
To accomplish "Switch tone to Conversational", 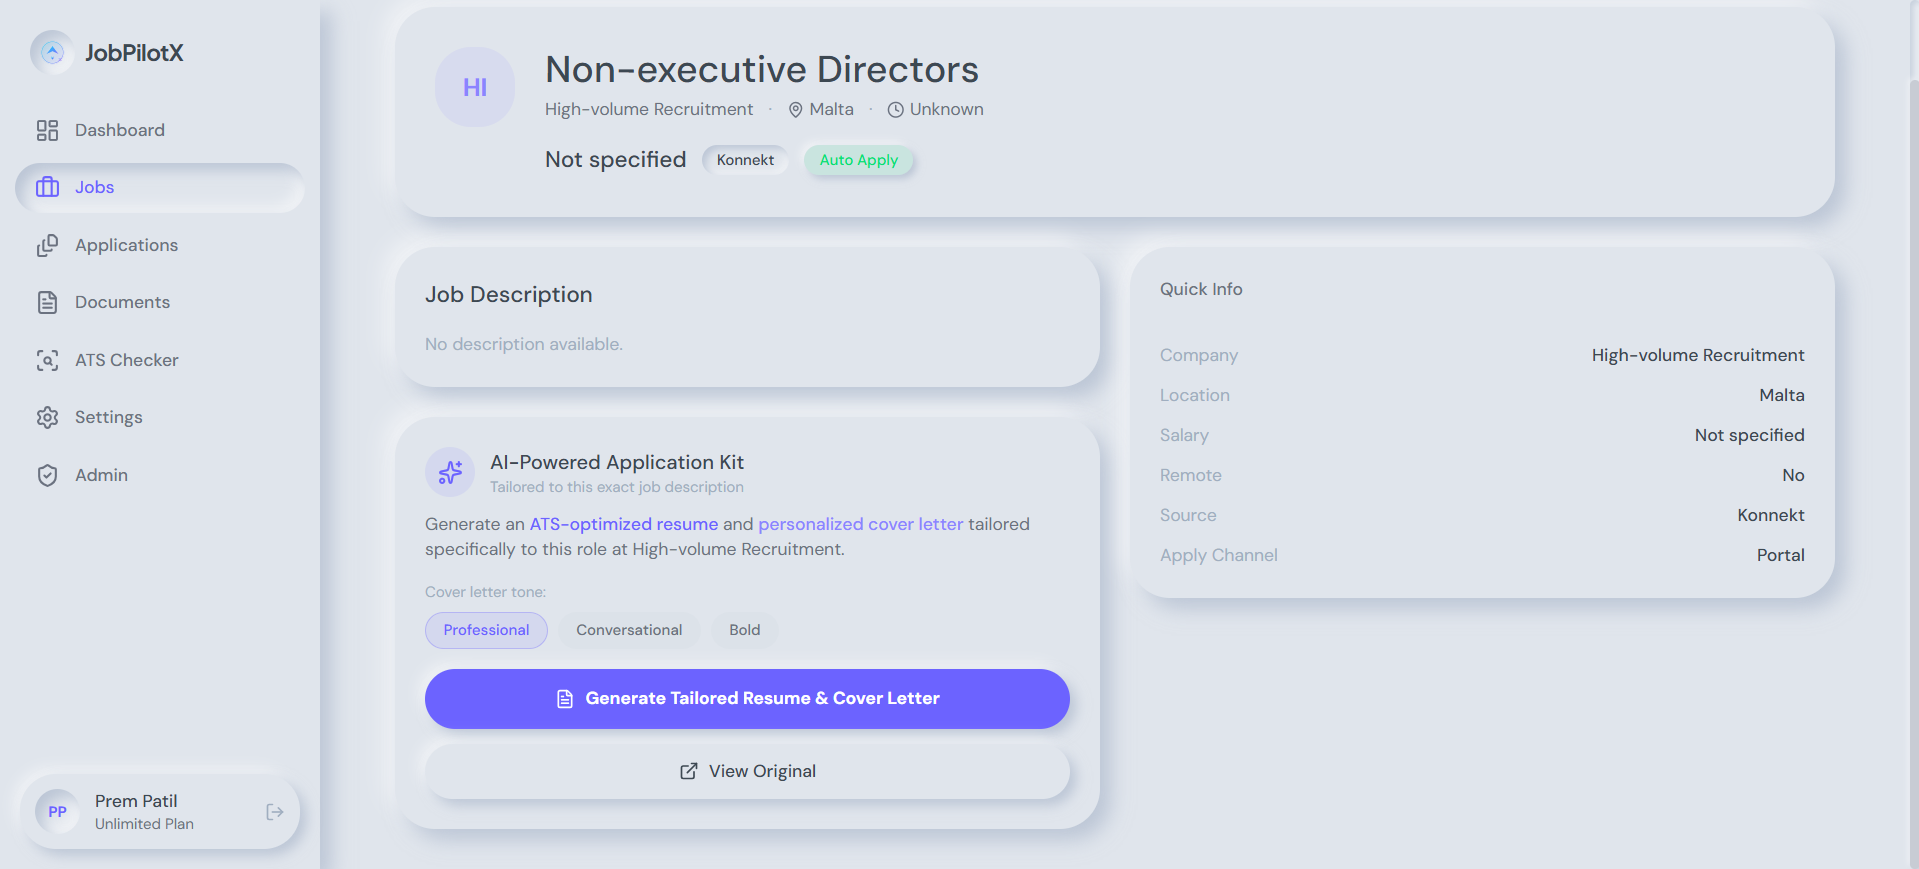I will [x=629, y=630].
